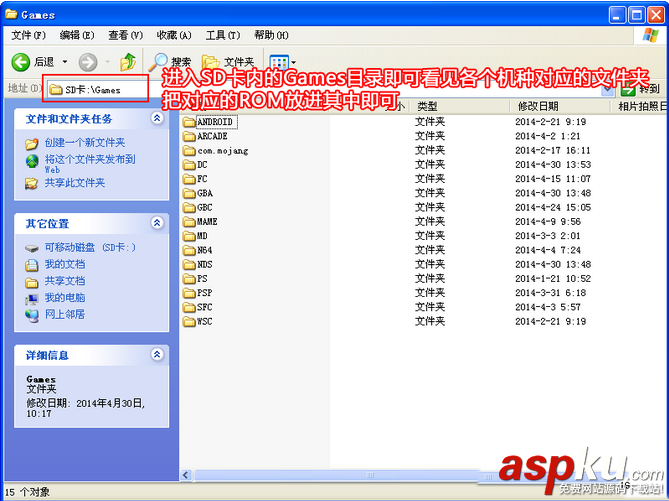Select the MAME folder icon

[x=189, y=222]
